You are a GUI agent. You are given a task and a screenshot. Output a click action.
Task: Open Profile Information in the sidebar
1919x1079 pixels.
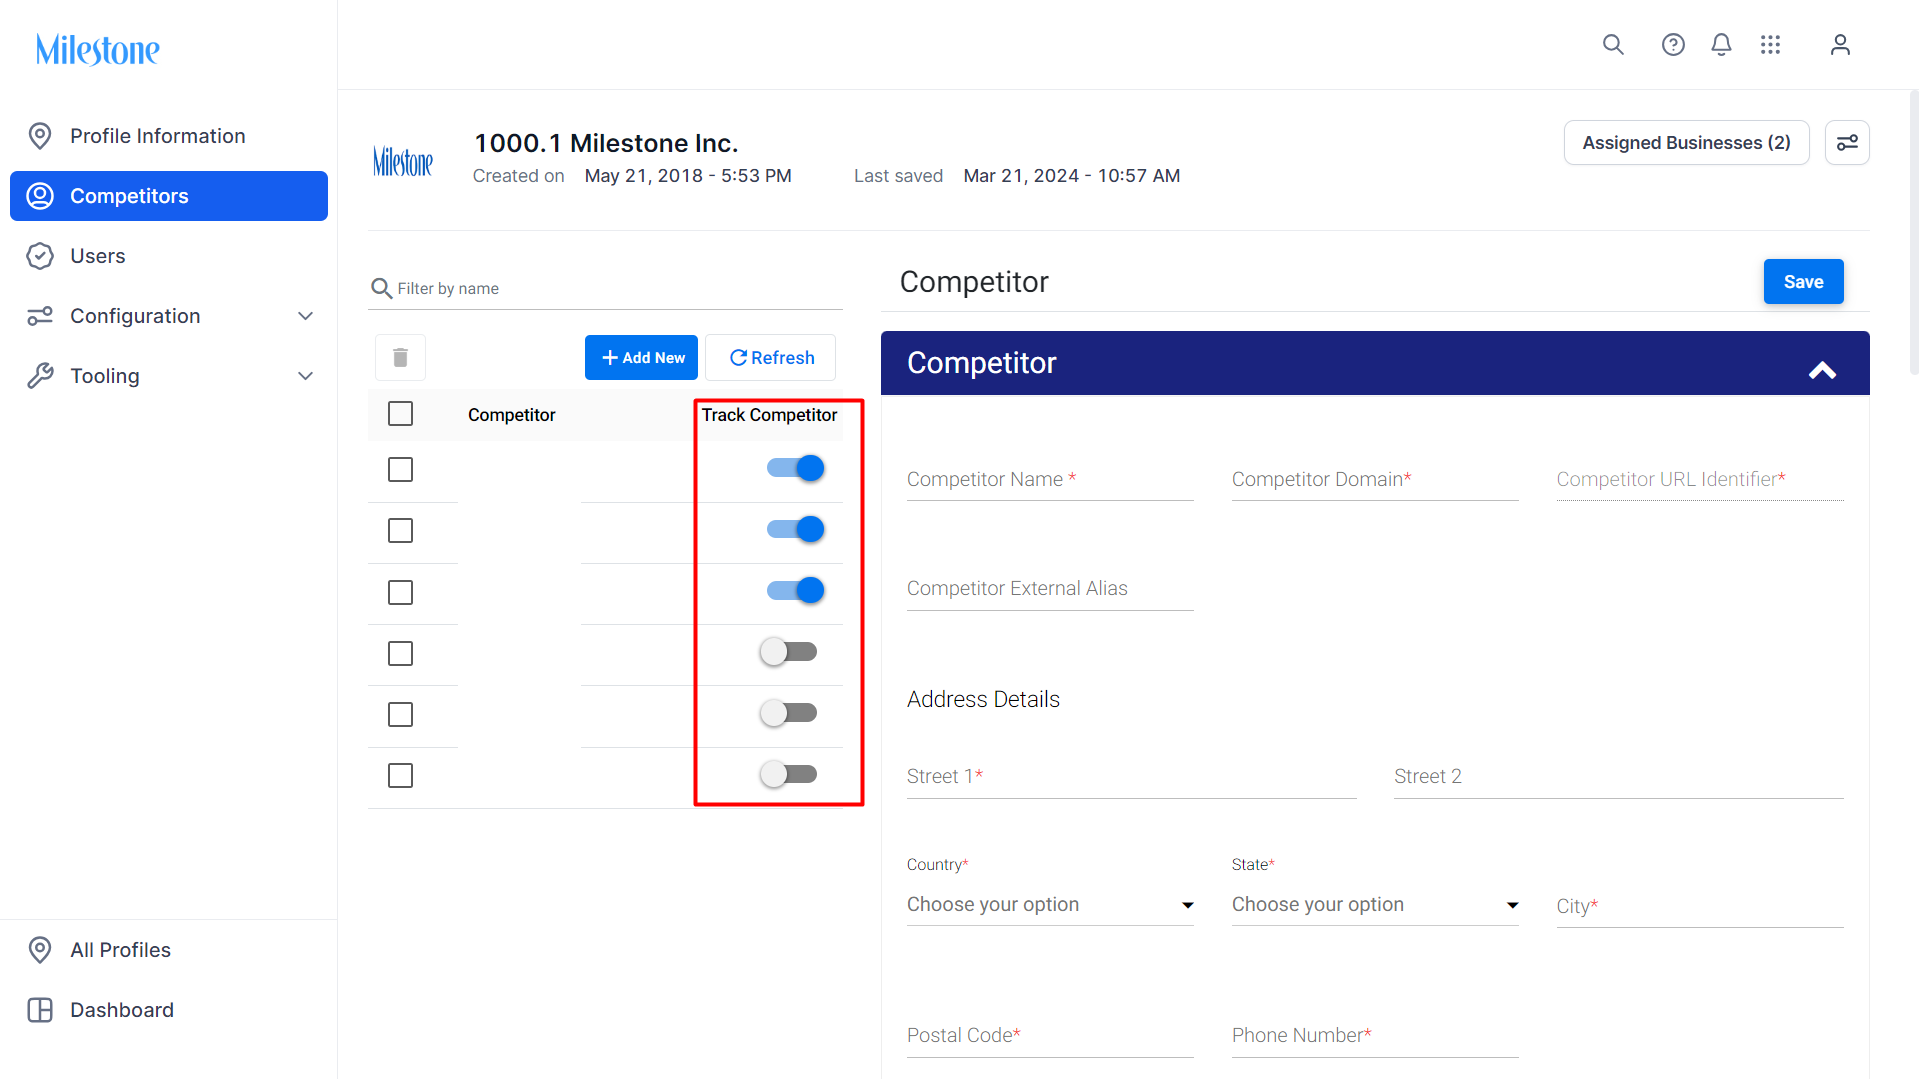click(x=169, y=136)
